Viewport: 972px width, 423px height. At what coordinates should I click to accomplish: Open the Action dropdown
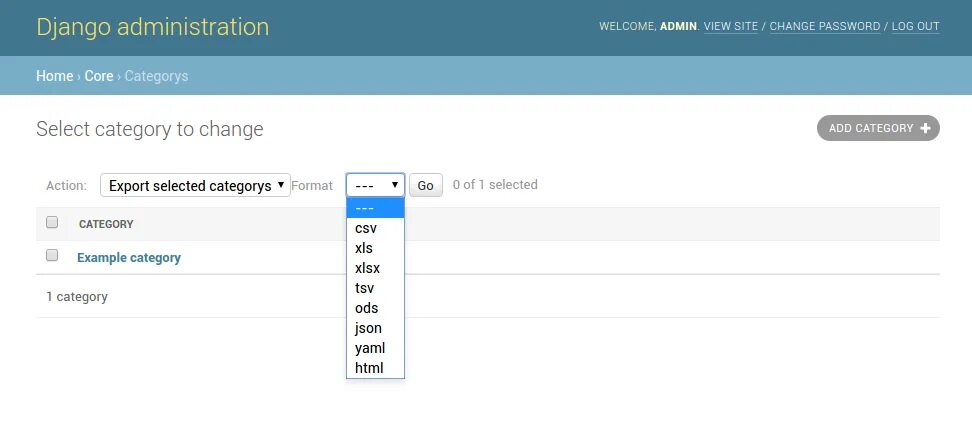[x=195, y=185]
